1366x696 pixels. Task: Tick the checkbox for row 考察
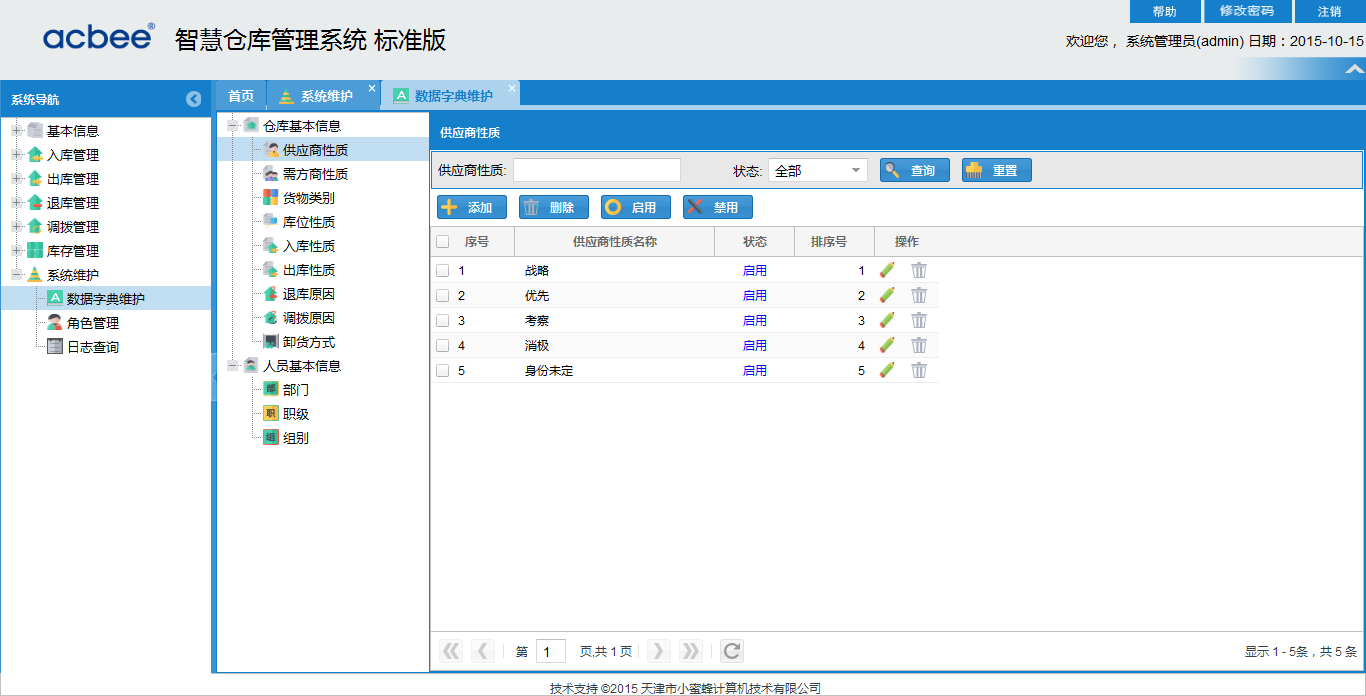(x=442, y=320)
